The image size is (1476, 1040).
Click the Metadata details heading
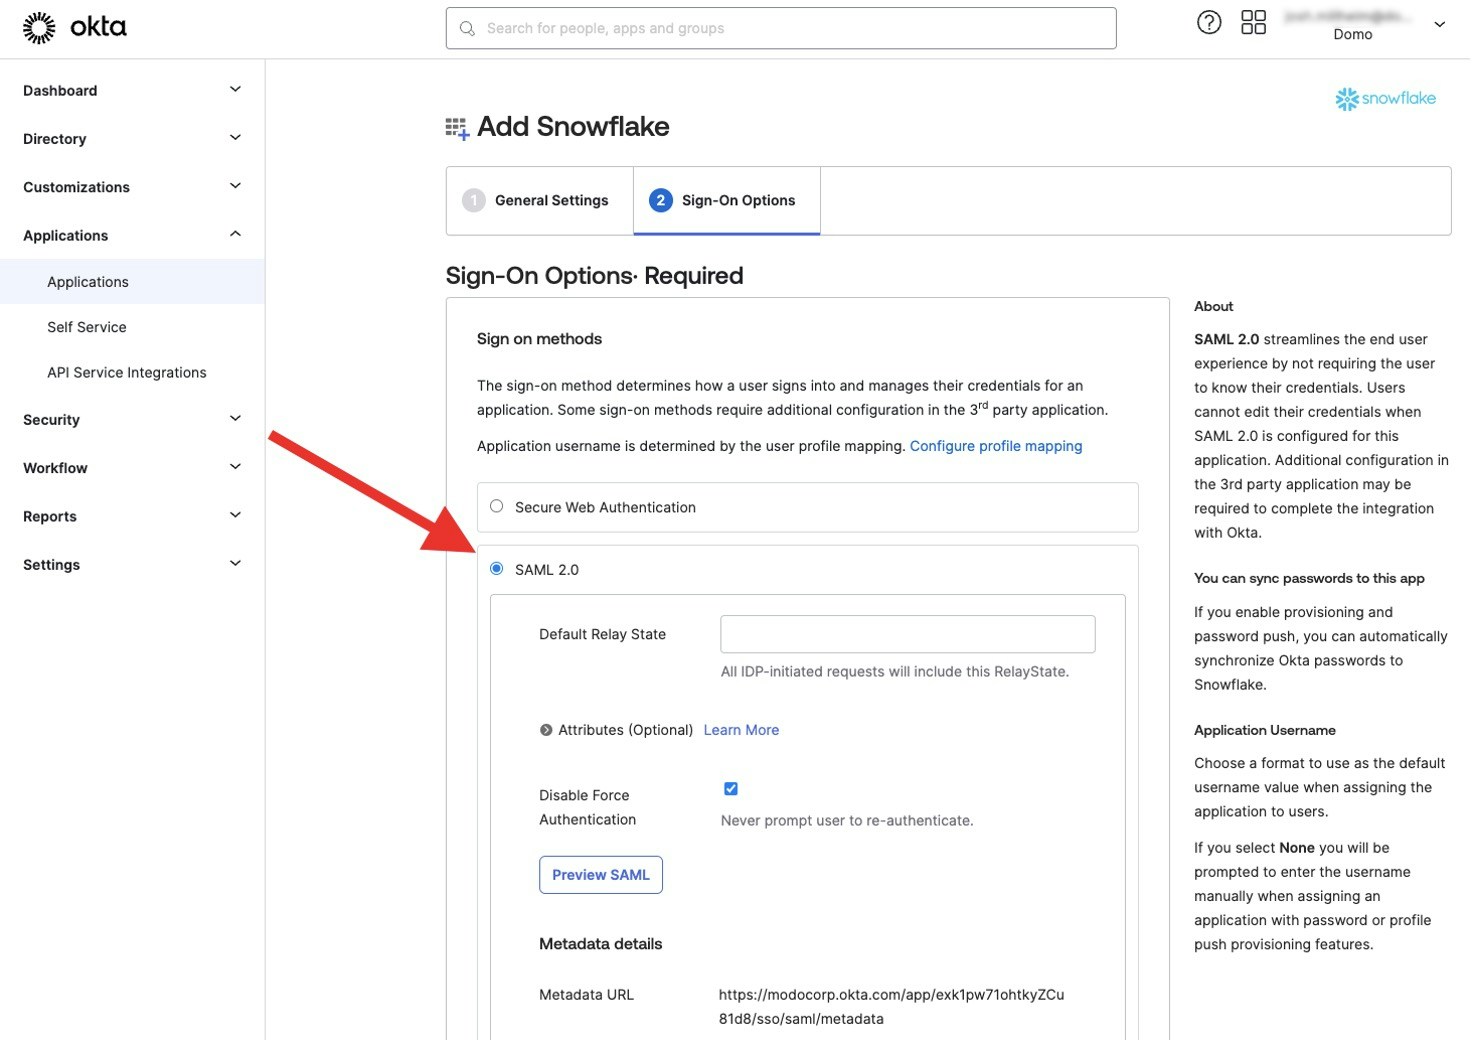600,944
